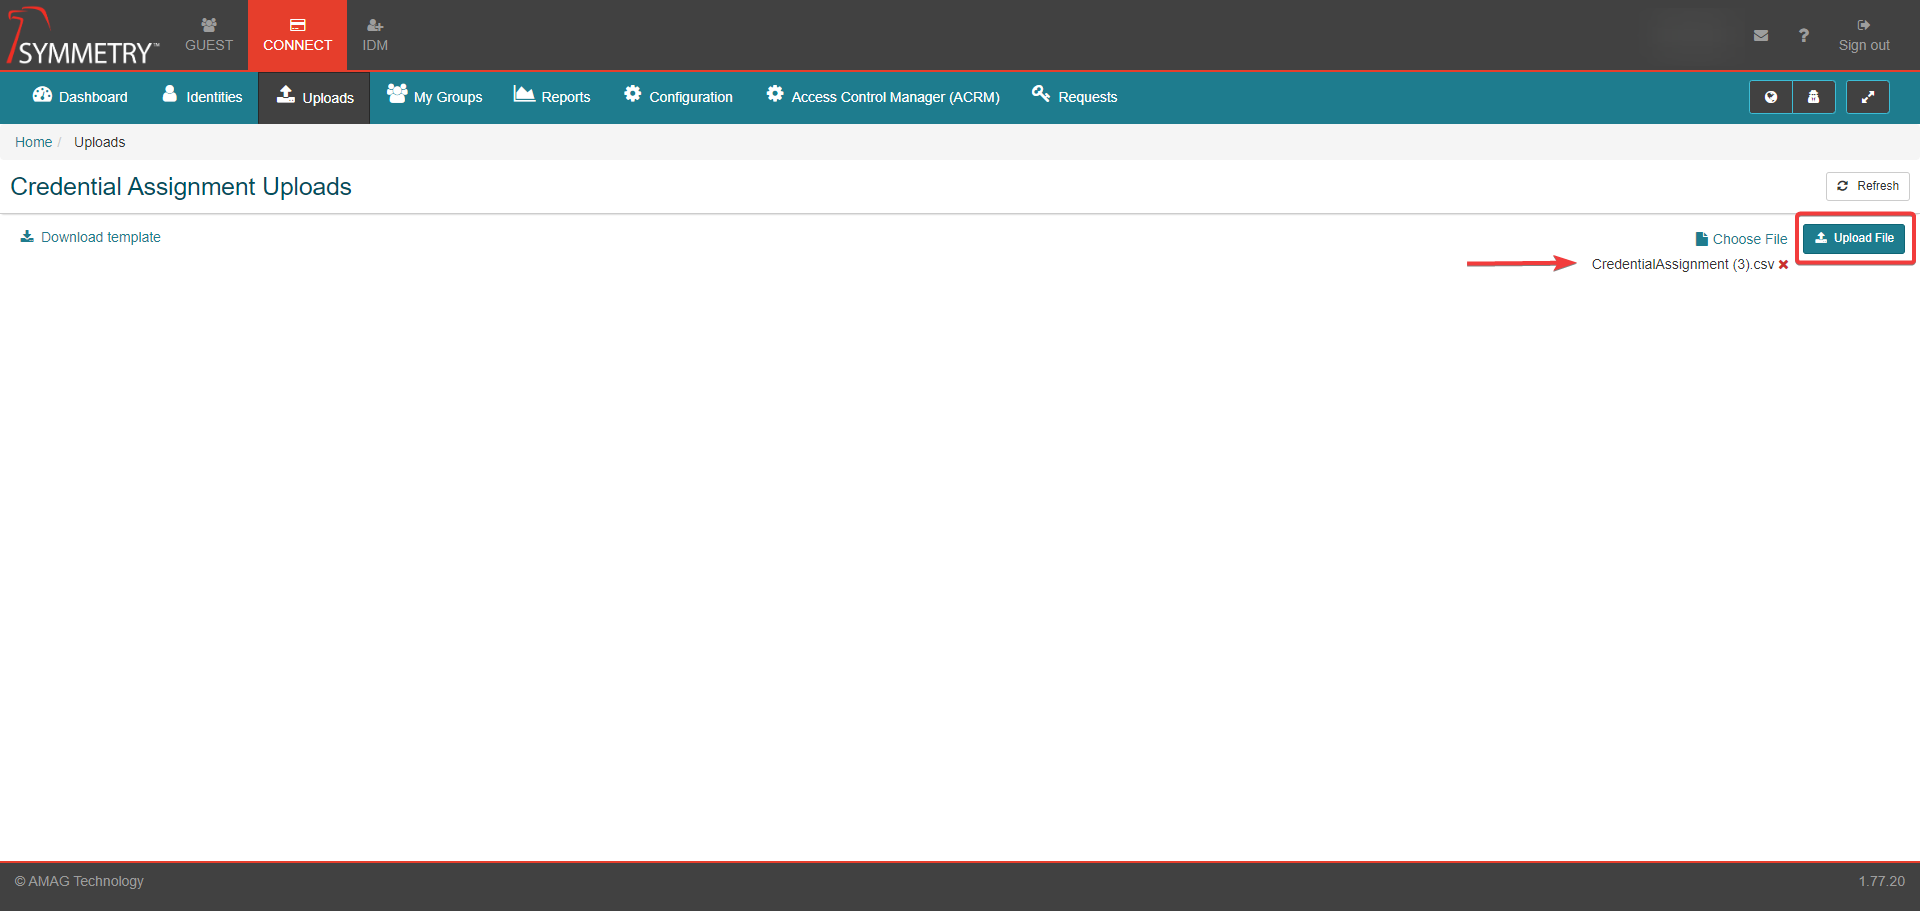Open the Reports menu

552,97
